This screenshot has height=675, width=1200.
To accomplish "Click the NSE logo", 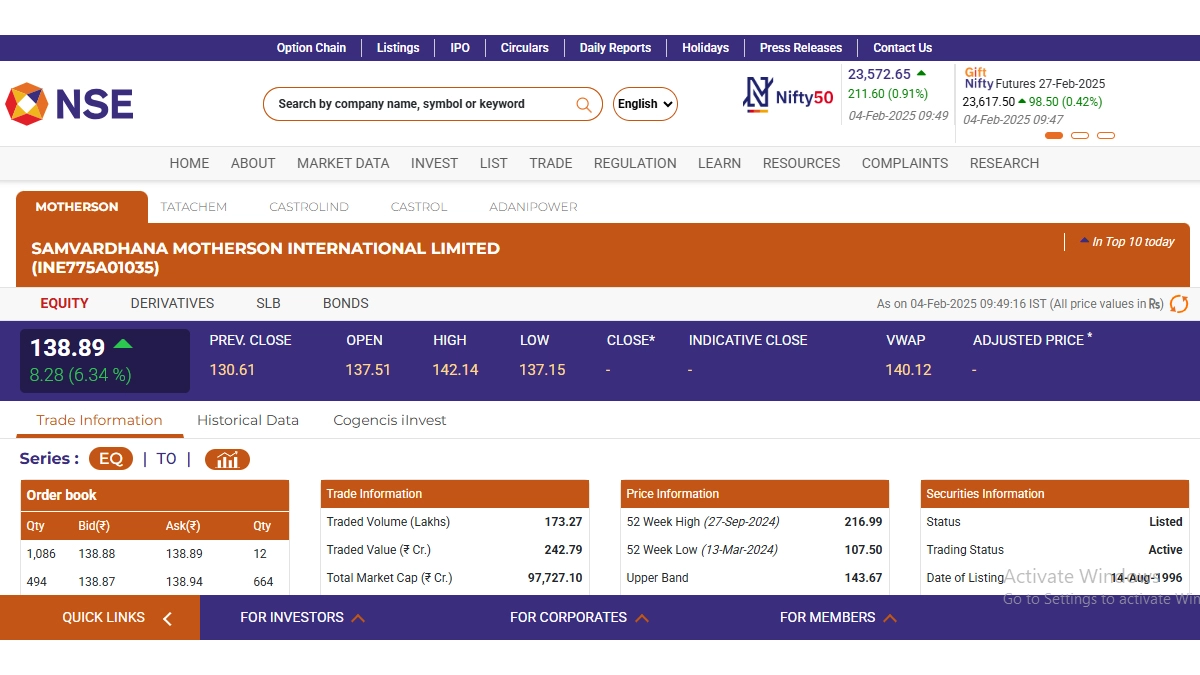I will click(69, 104).
